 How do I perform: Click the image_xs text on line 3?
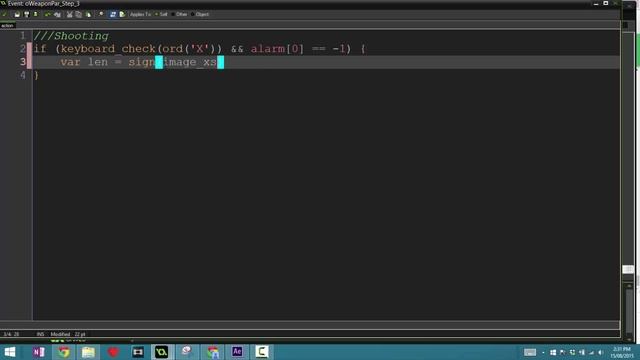click(190, 62)
